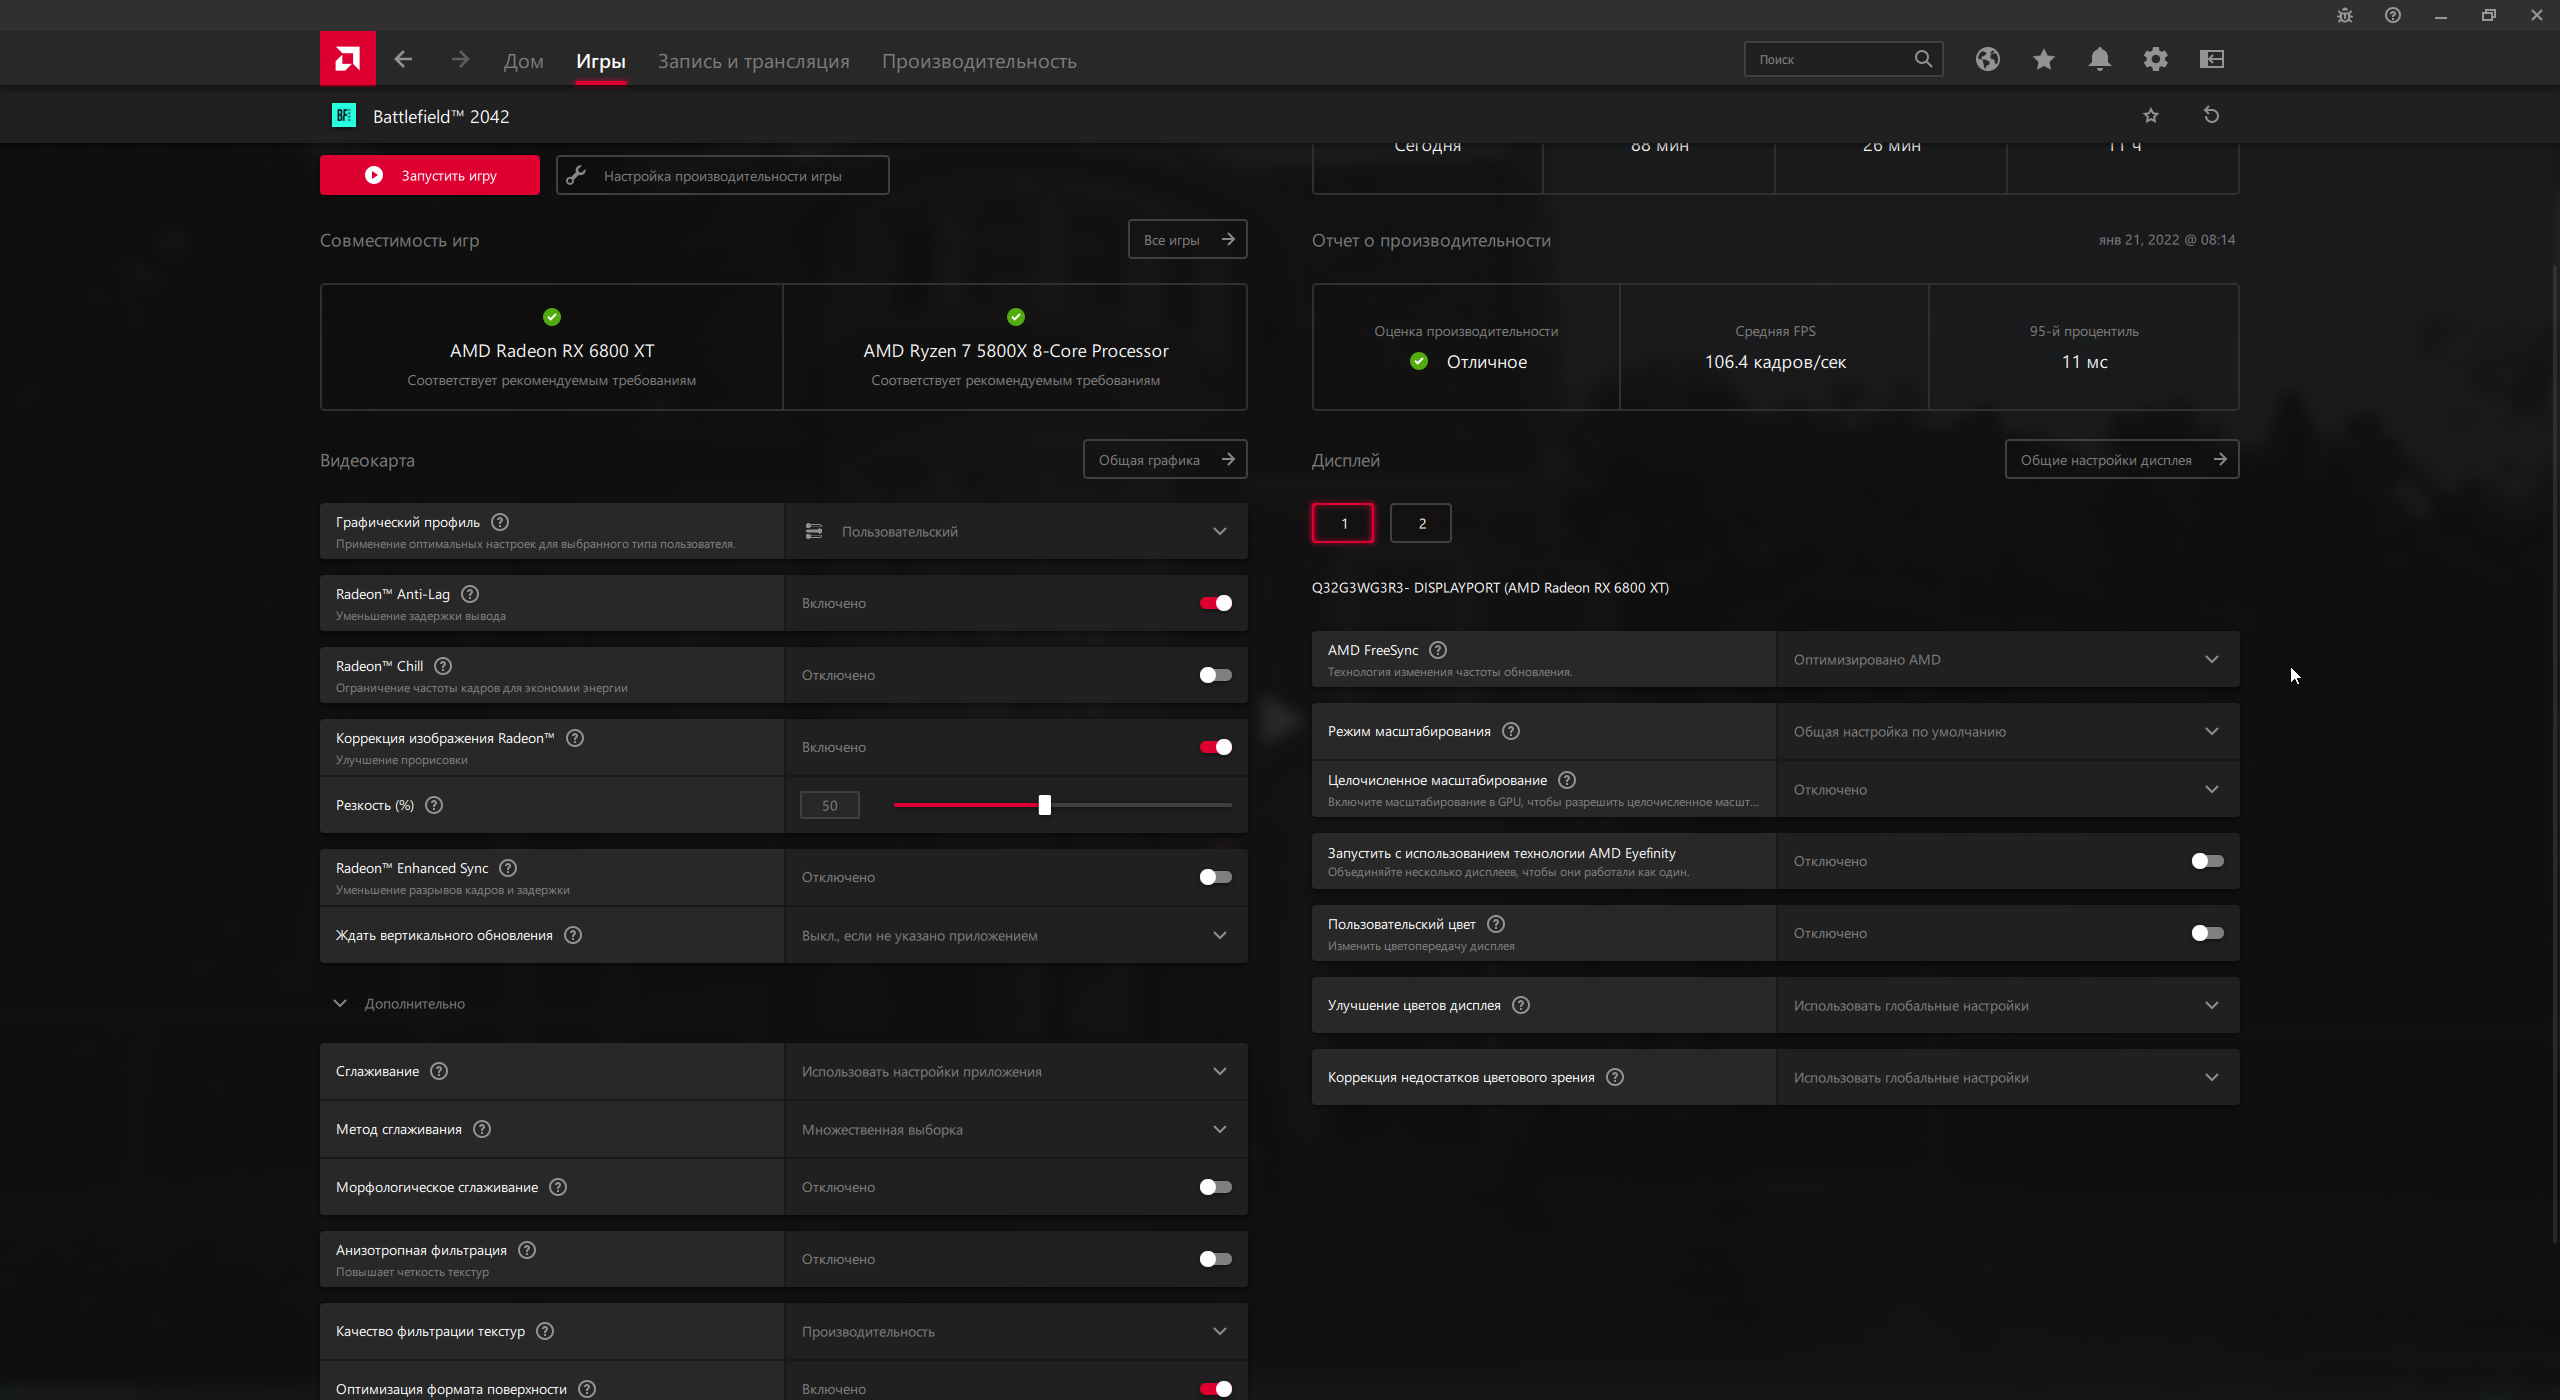This screenshot has height=1400, width=2560.
Task: Go back using the left arrow
Action: 403,59
